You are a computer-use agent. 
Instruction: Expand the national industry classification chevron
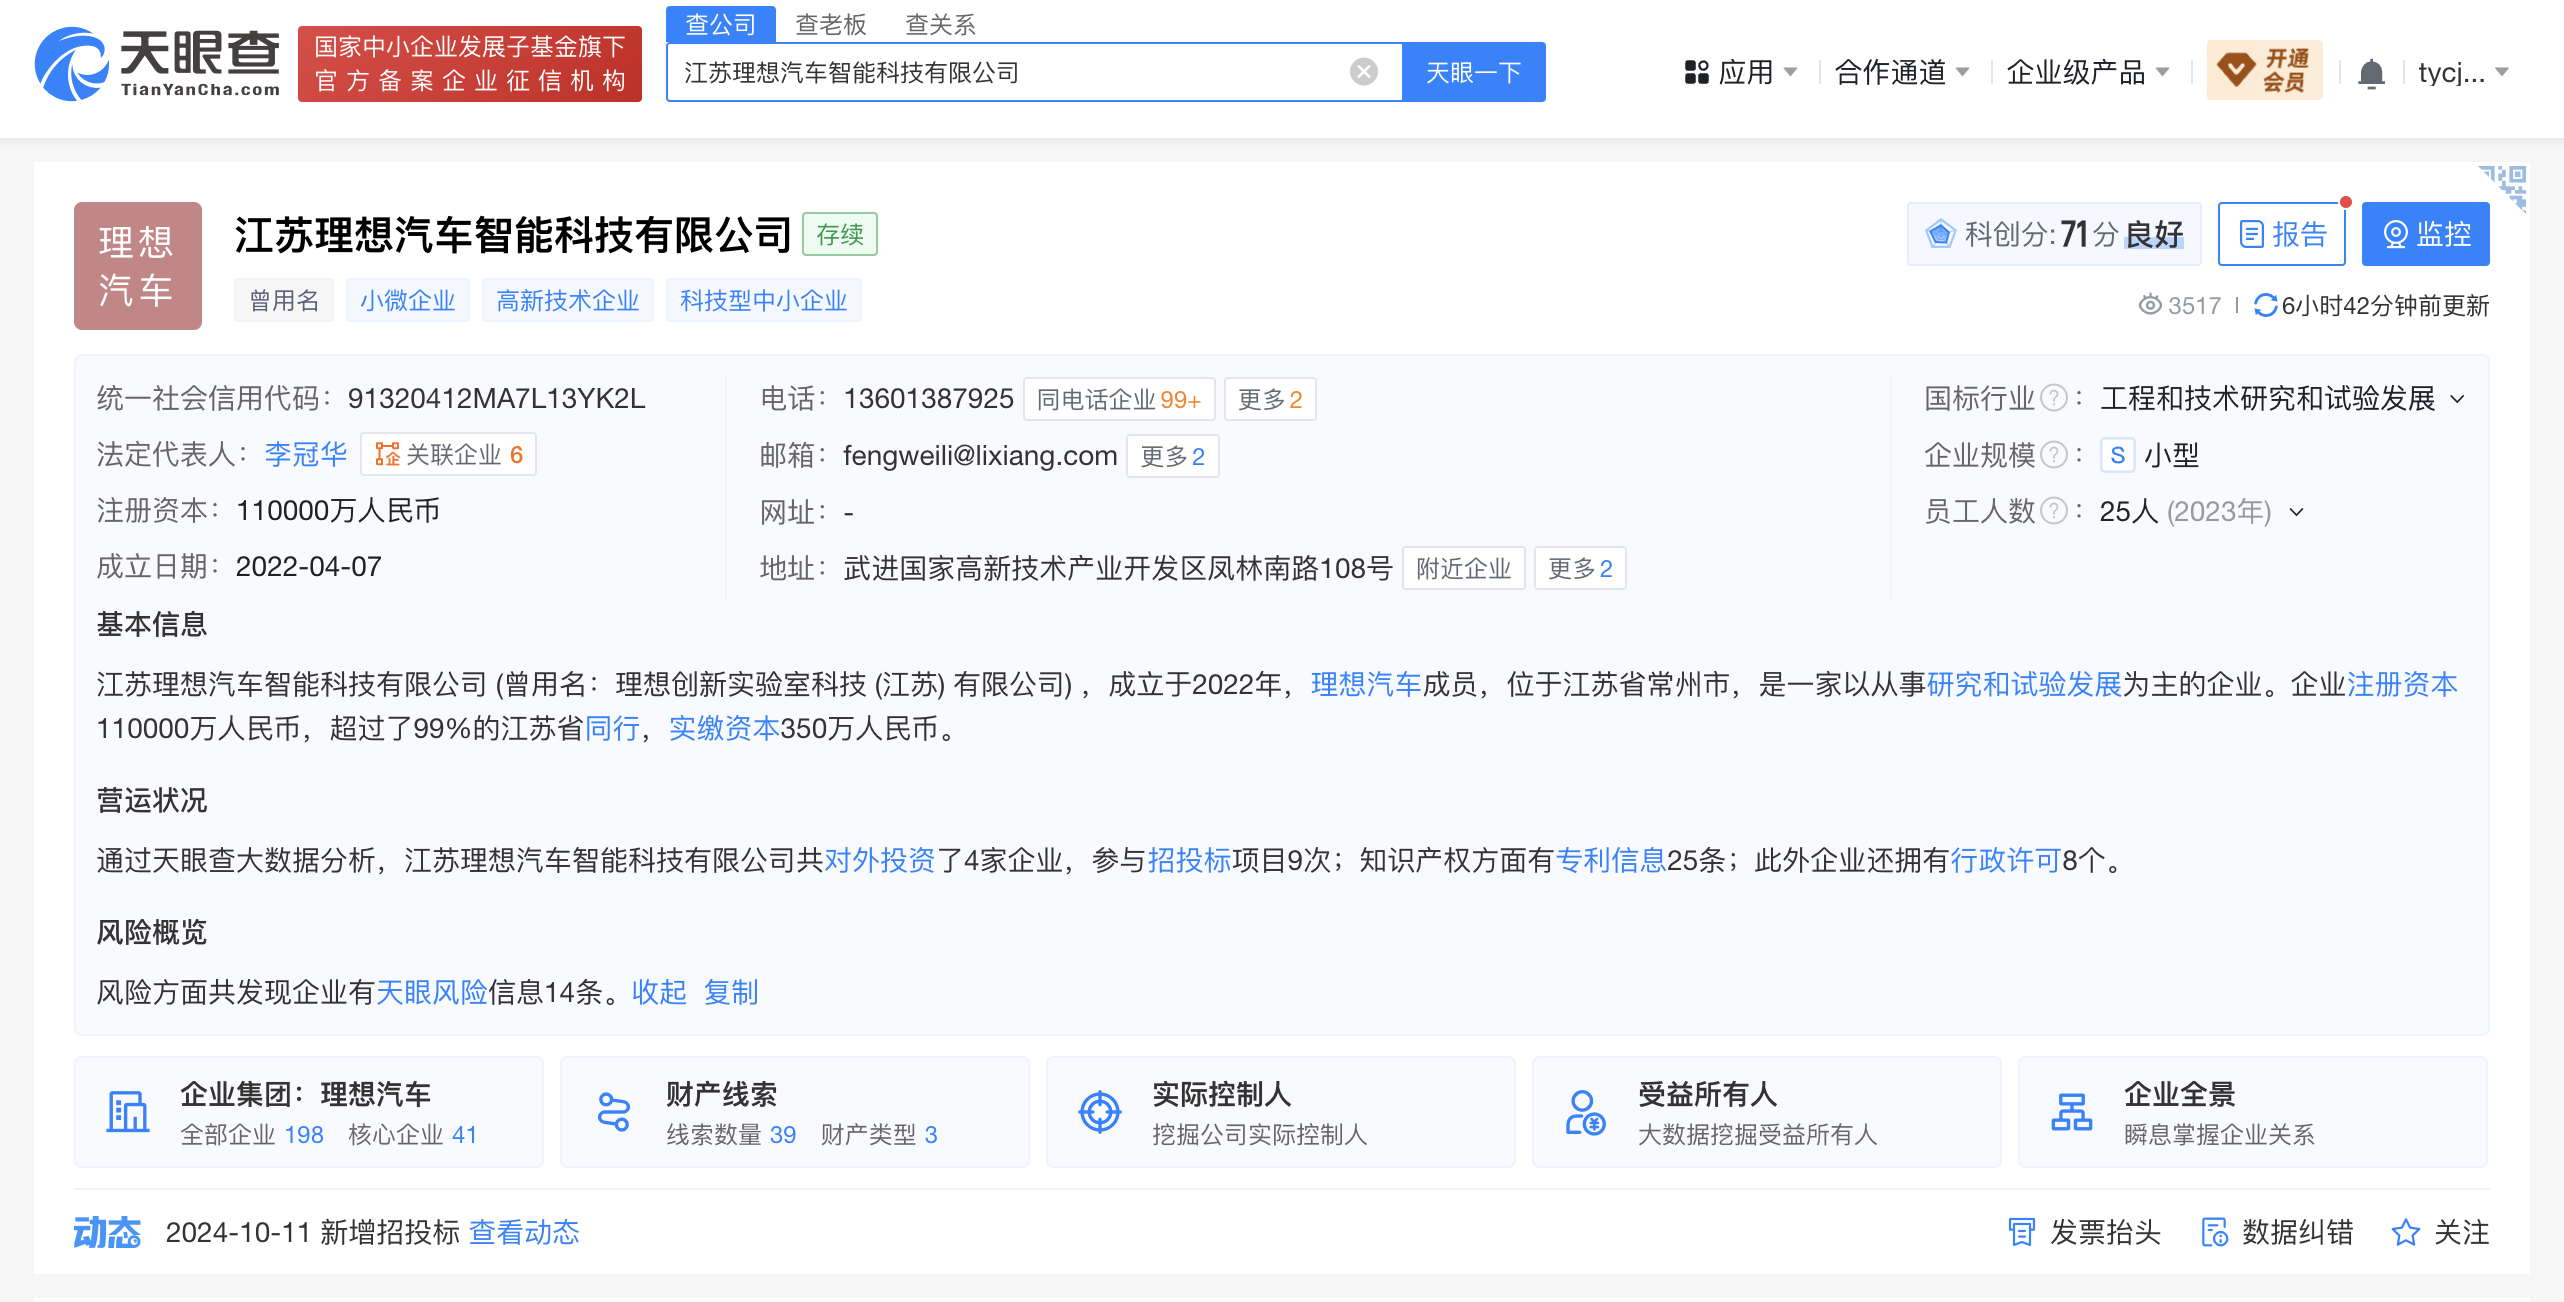[2458, 399]
